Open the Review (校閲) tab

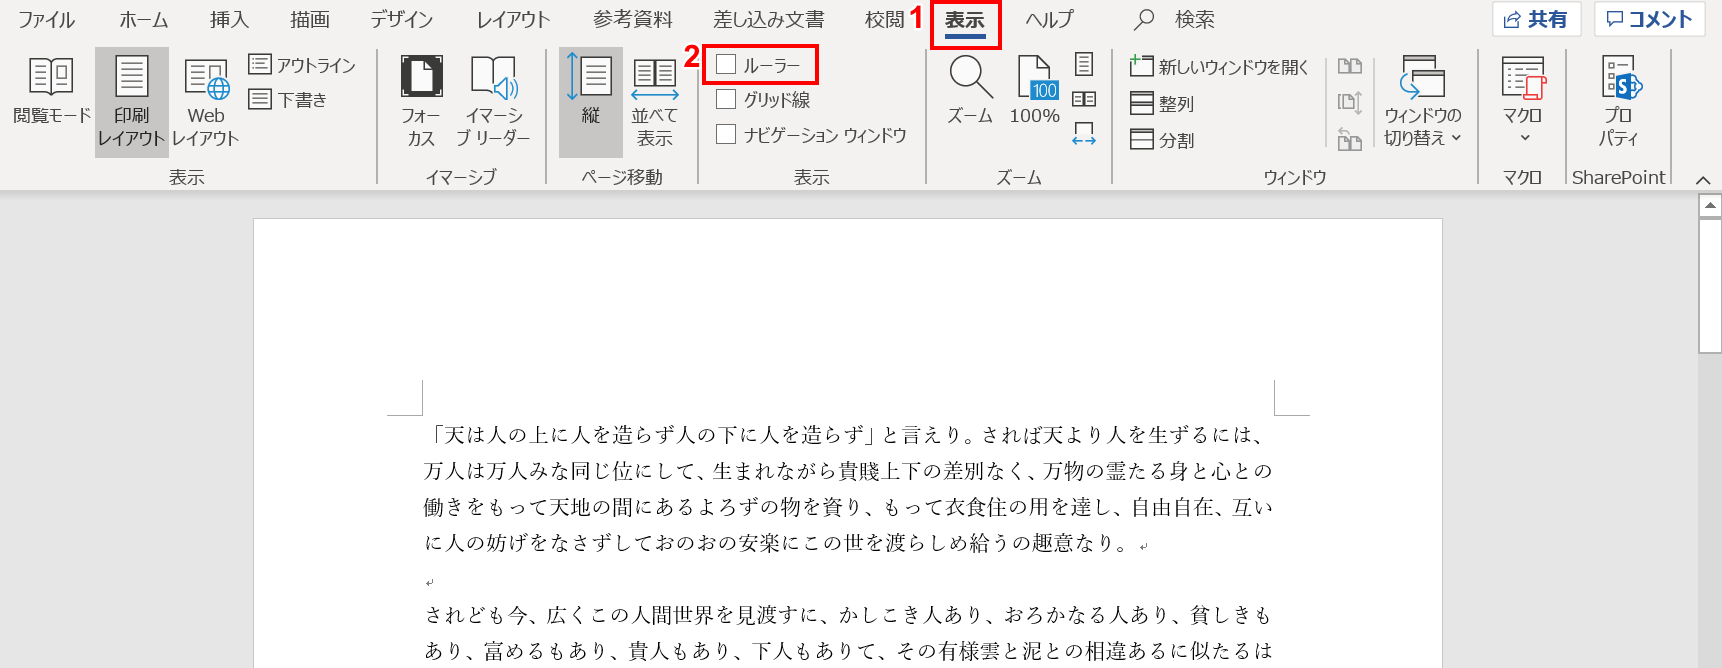click(884, 20)
